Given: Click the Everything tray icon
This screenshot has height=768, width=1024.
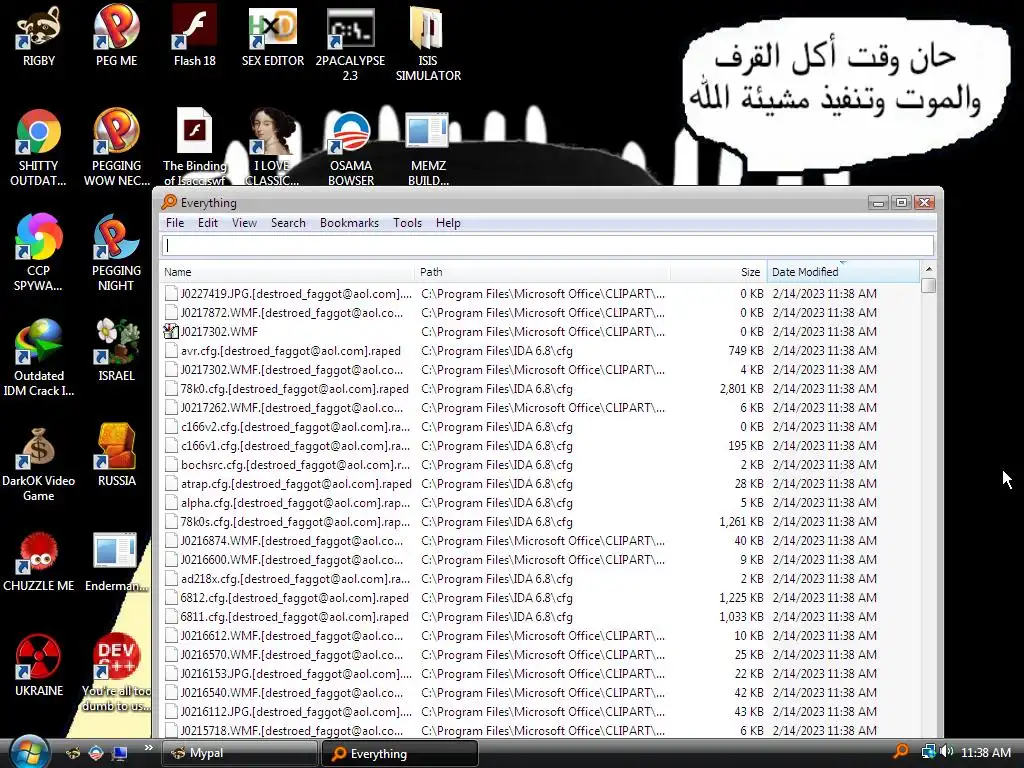Looking at the screenshot, I should tap(901, 752).
